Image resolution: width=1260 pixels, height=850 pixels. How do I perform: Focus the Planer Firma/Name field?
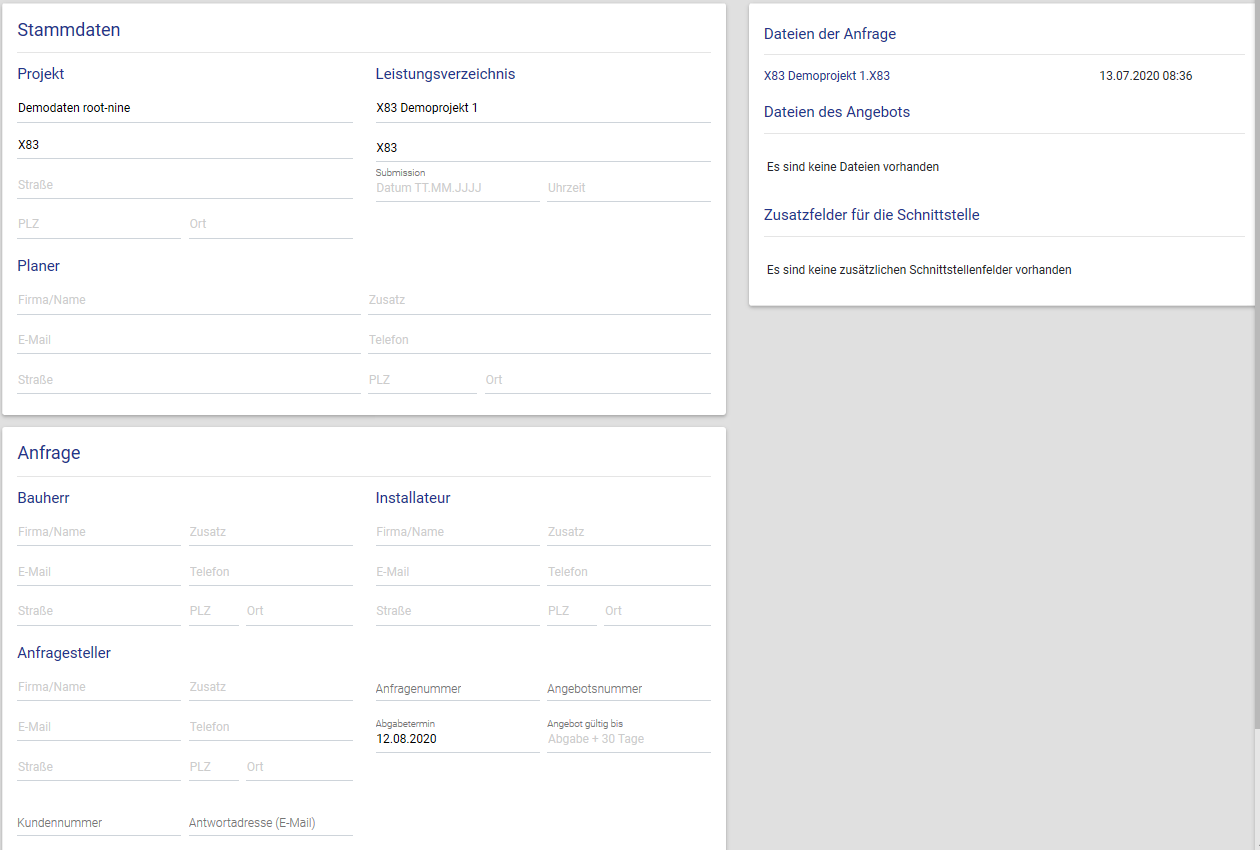click(188, 300)
